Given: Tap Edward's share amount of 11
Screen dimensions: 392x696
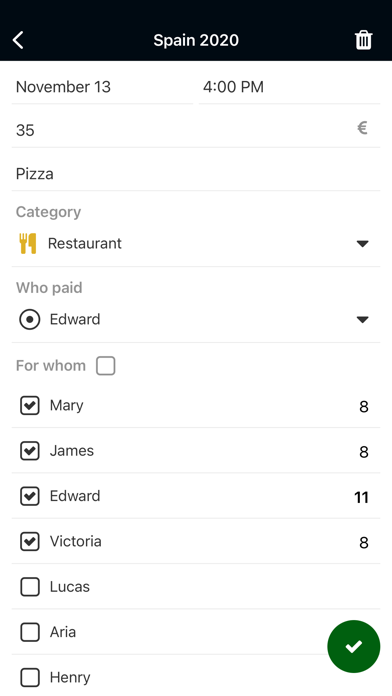Looking at the screenshot, I should 361,497.
